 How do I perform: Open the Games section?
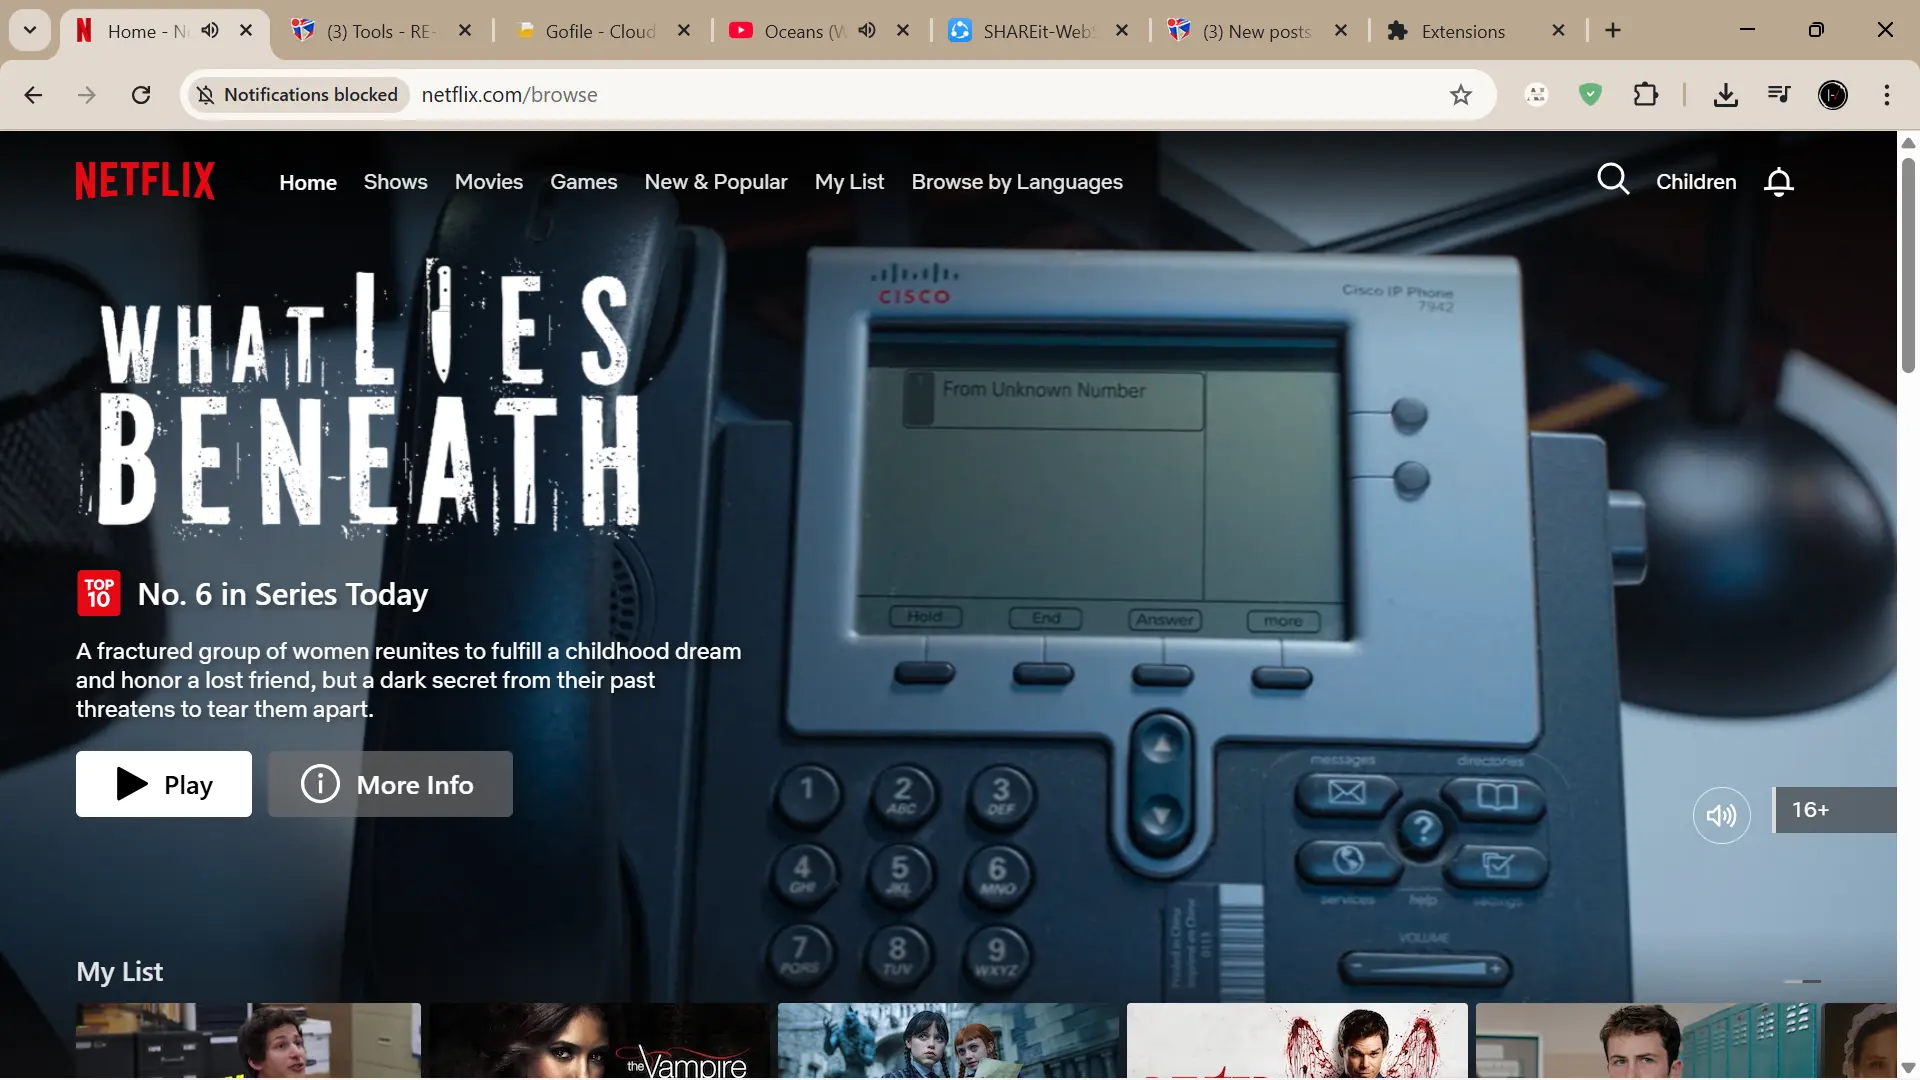[583, 182]
